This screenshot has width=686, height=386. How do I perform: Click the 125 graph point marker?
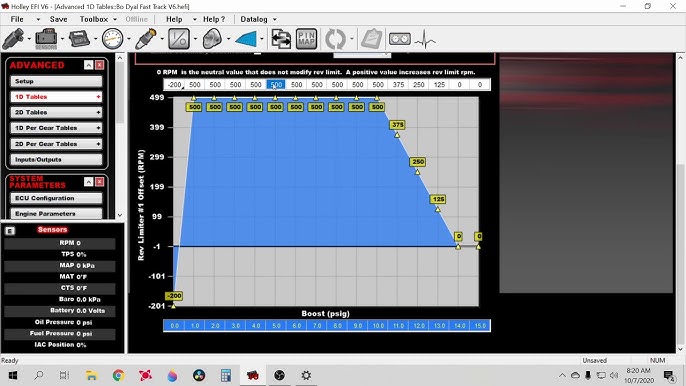438,209
